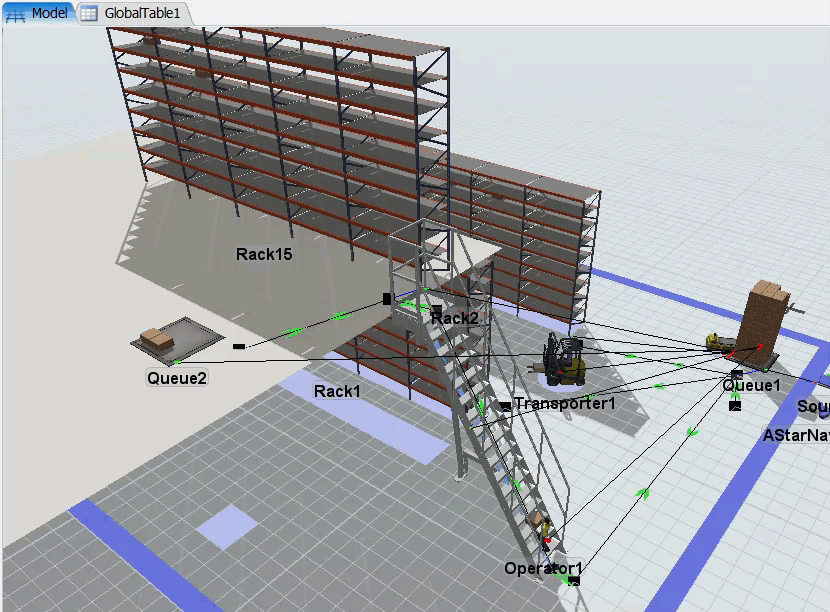830x612 pixels.
Task: Click the GlobalTable1 table grid icon
Action: pyautogui.click(x=89, y=13)
